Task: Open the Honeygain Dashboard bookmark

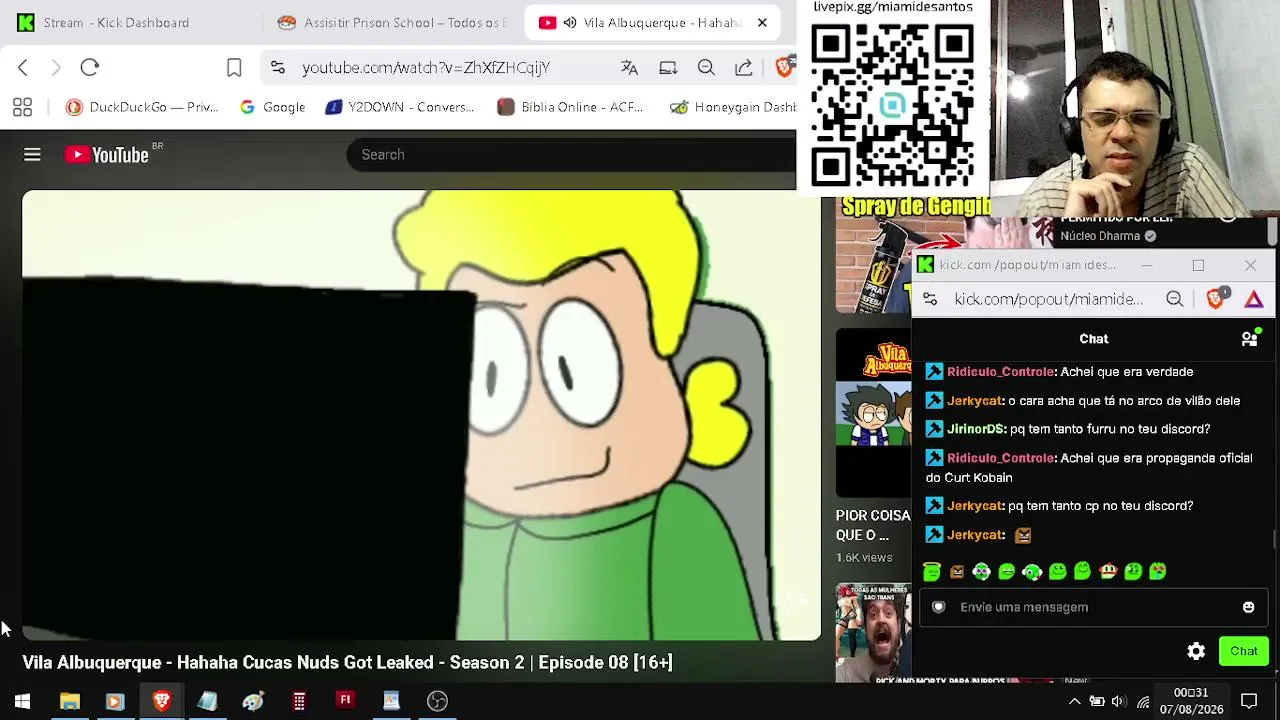Action: tap(733, 107)
